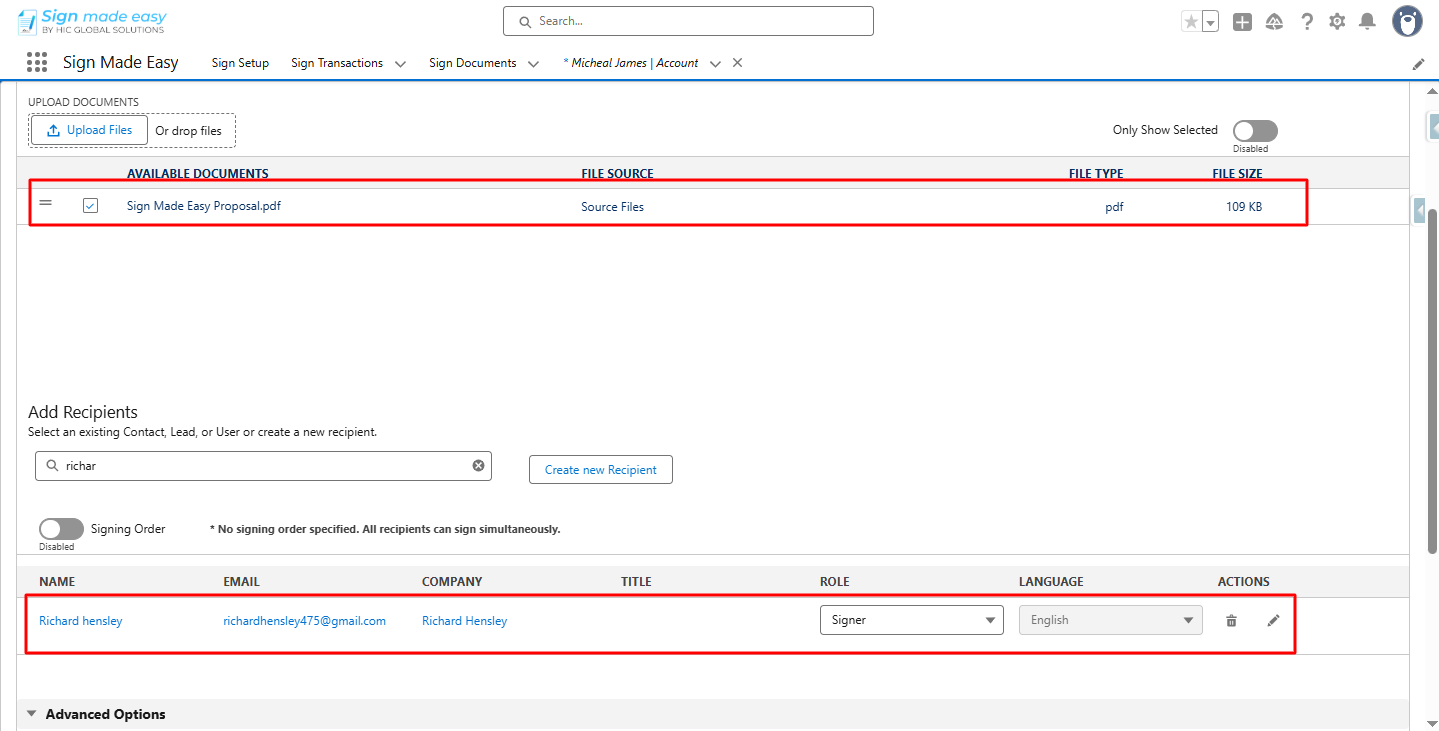Delete recipient Richard hensley via trash icon

click(x=1231, y=621)
